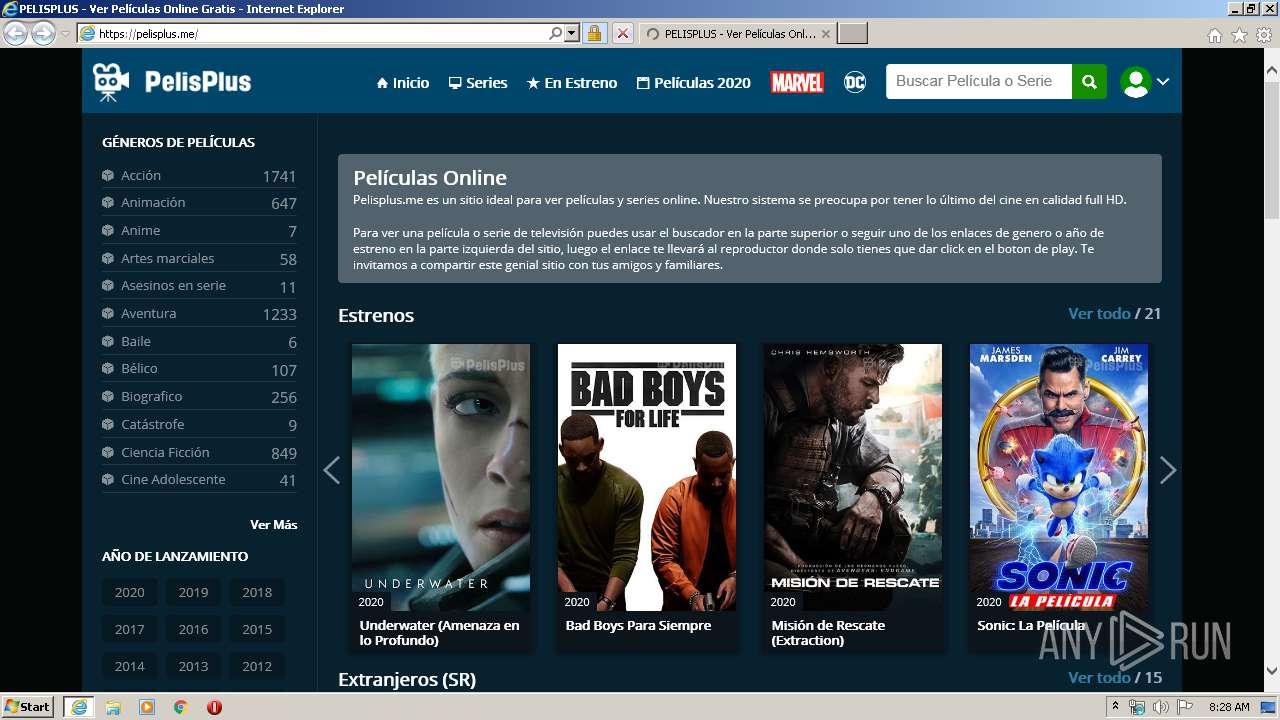Show hidden system tray icons
This screenshot has height=720, width=1280.
(1116, 707)
